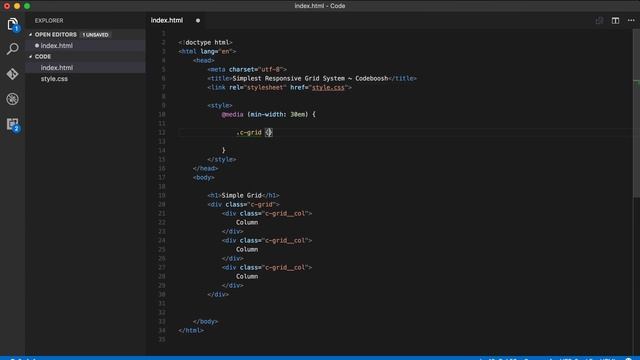Collapse the Open Editors section
The image size is (640, 360).
point(31,35)
